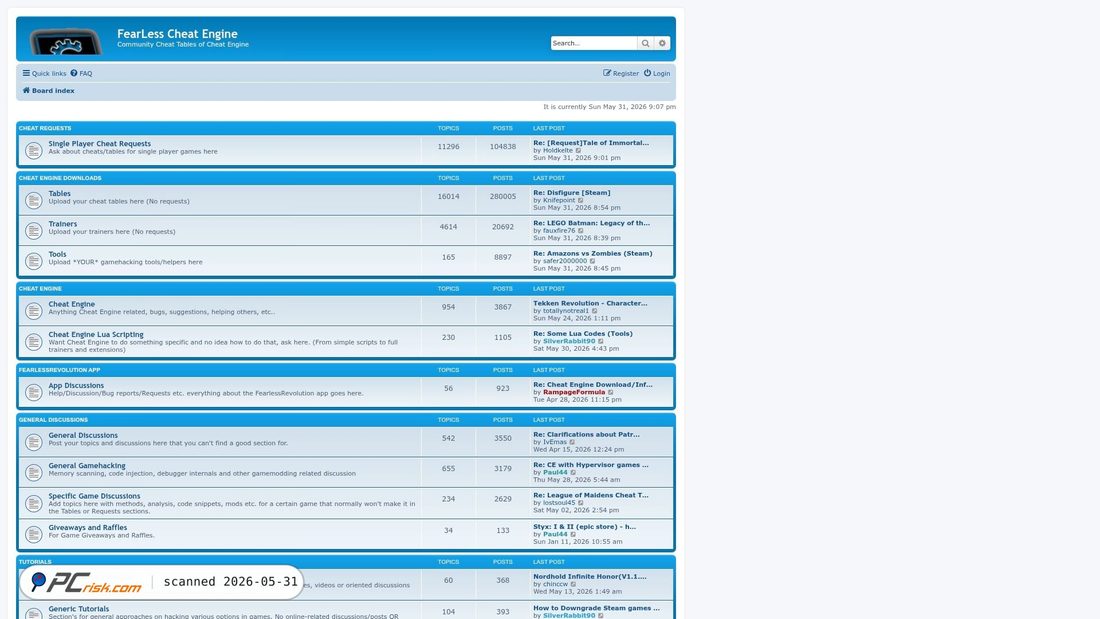The image size is (1100, 619).
Task: Click the forum icon beside Giveaways and Raffles
Action: 33,534
